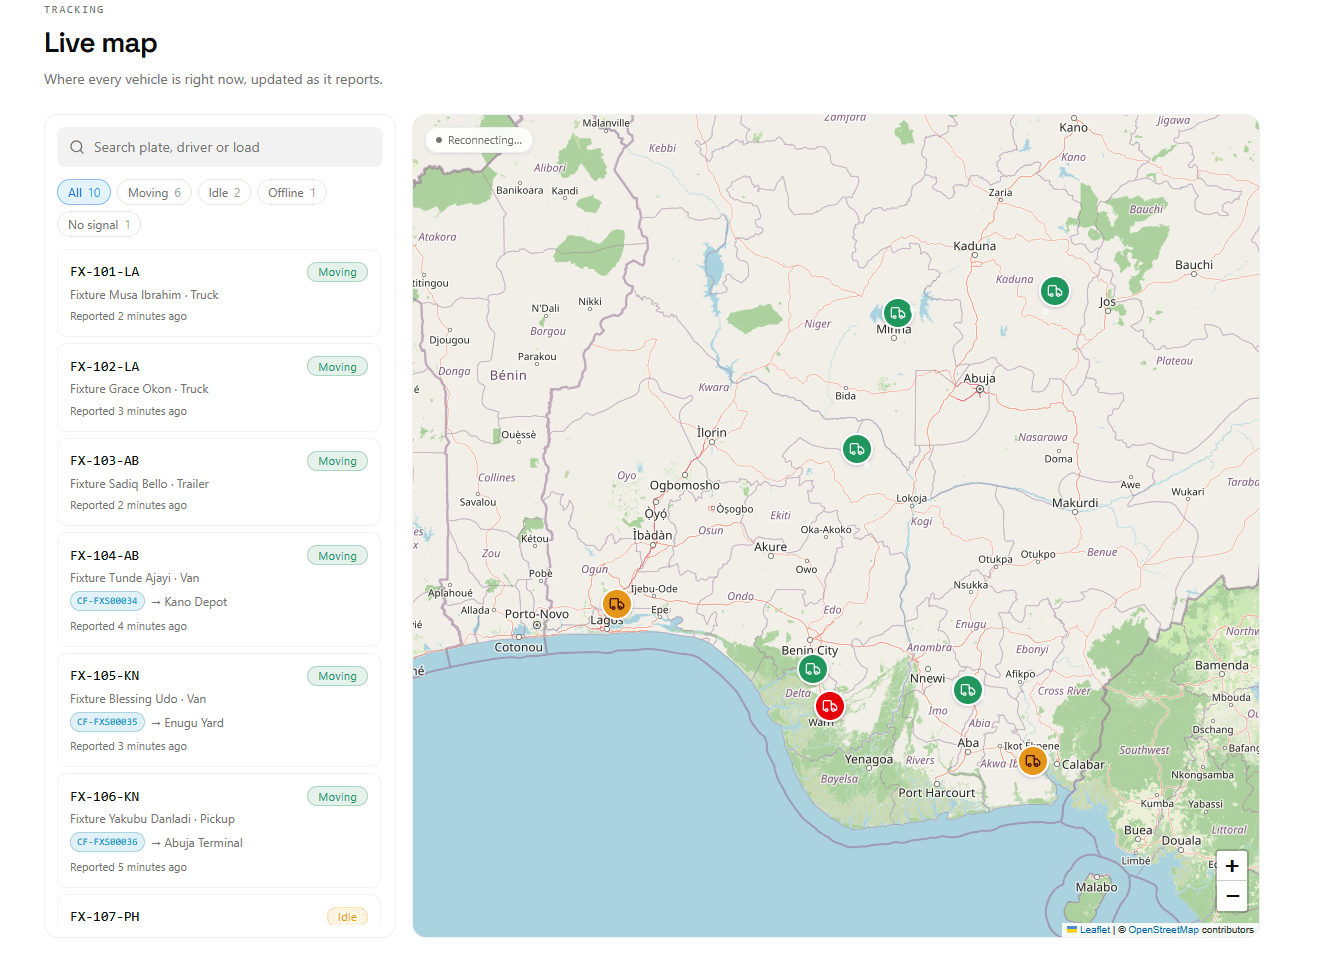
Task: Open the FX-103-AB vehicle card
Action: tap(219, 482)
